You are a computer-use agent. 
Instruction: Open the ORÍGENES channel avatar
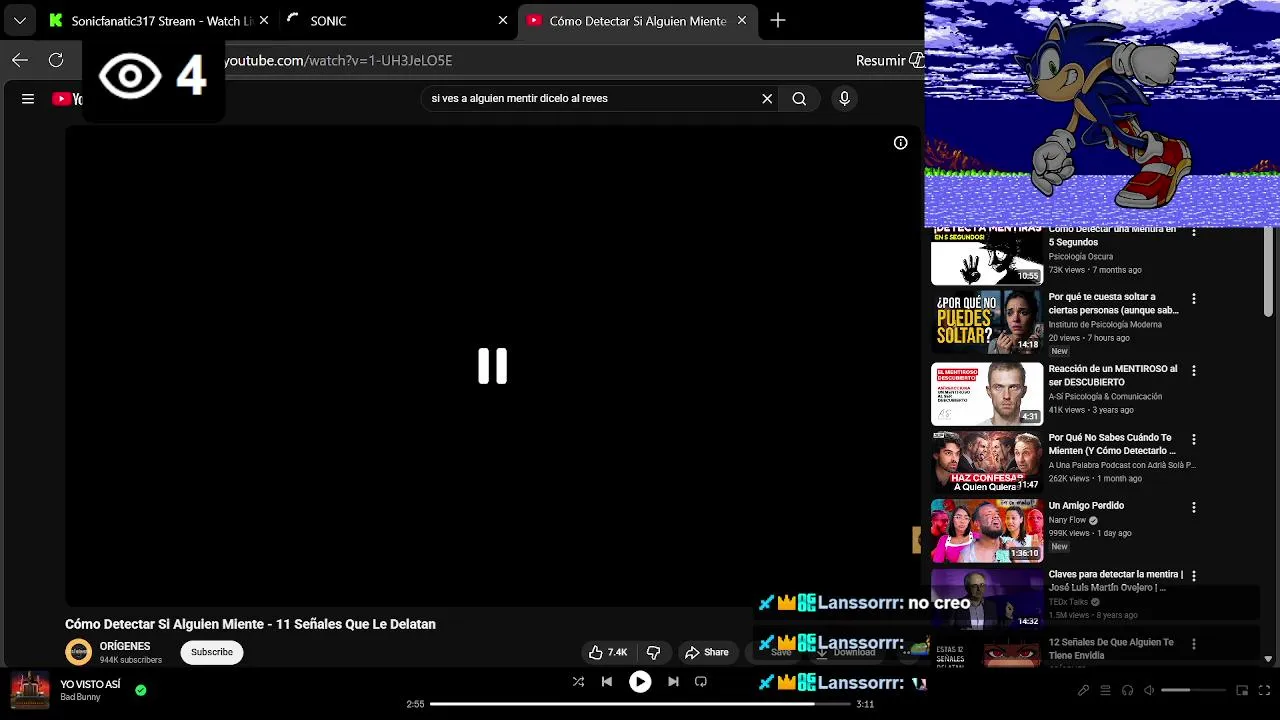click(x=78, y=652)
